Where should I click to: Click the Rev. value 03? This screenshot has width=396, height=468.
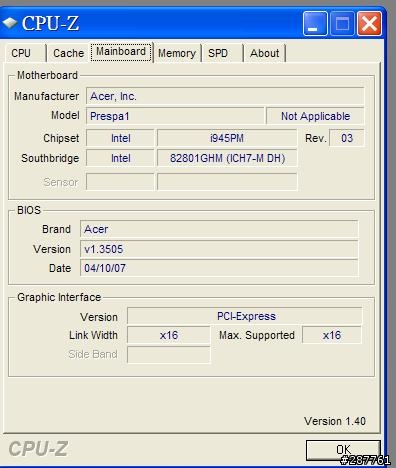coord(347,138)
